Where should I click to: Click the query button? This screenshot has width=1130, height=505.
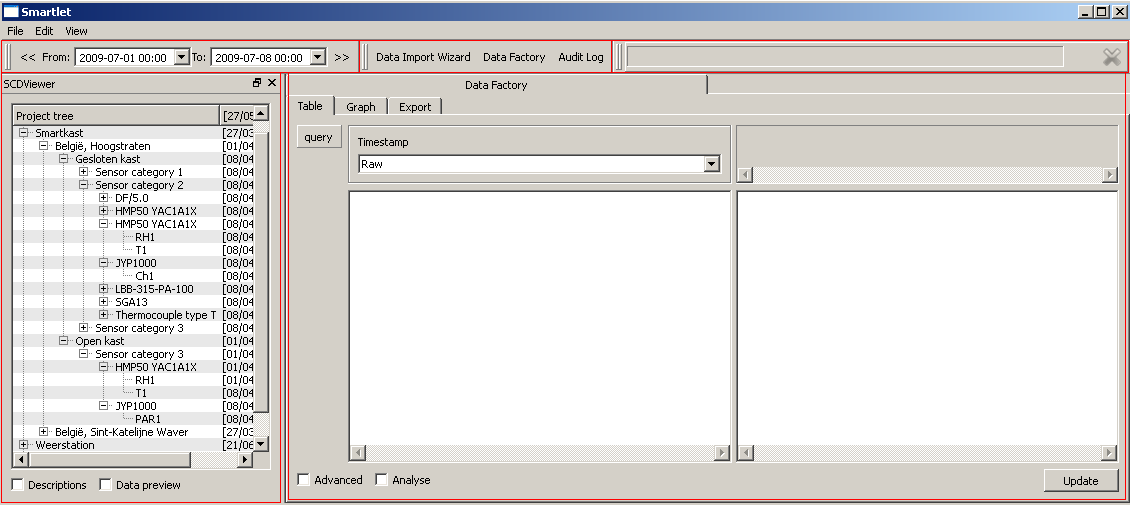(319, 137)
